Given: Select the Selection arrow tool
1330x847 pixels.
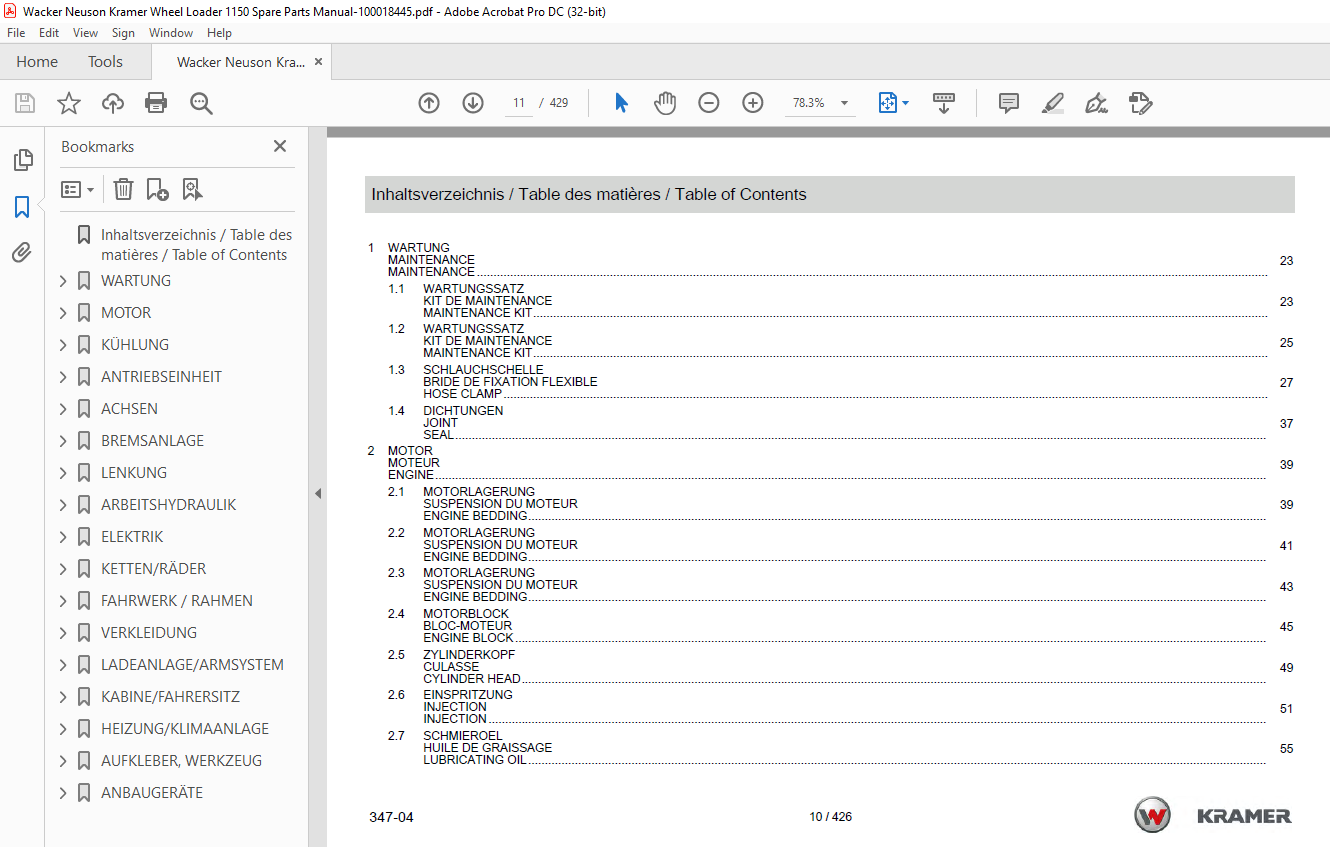Looking at the screenshot, I should click(621, 103).
